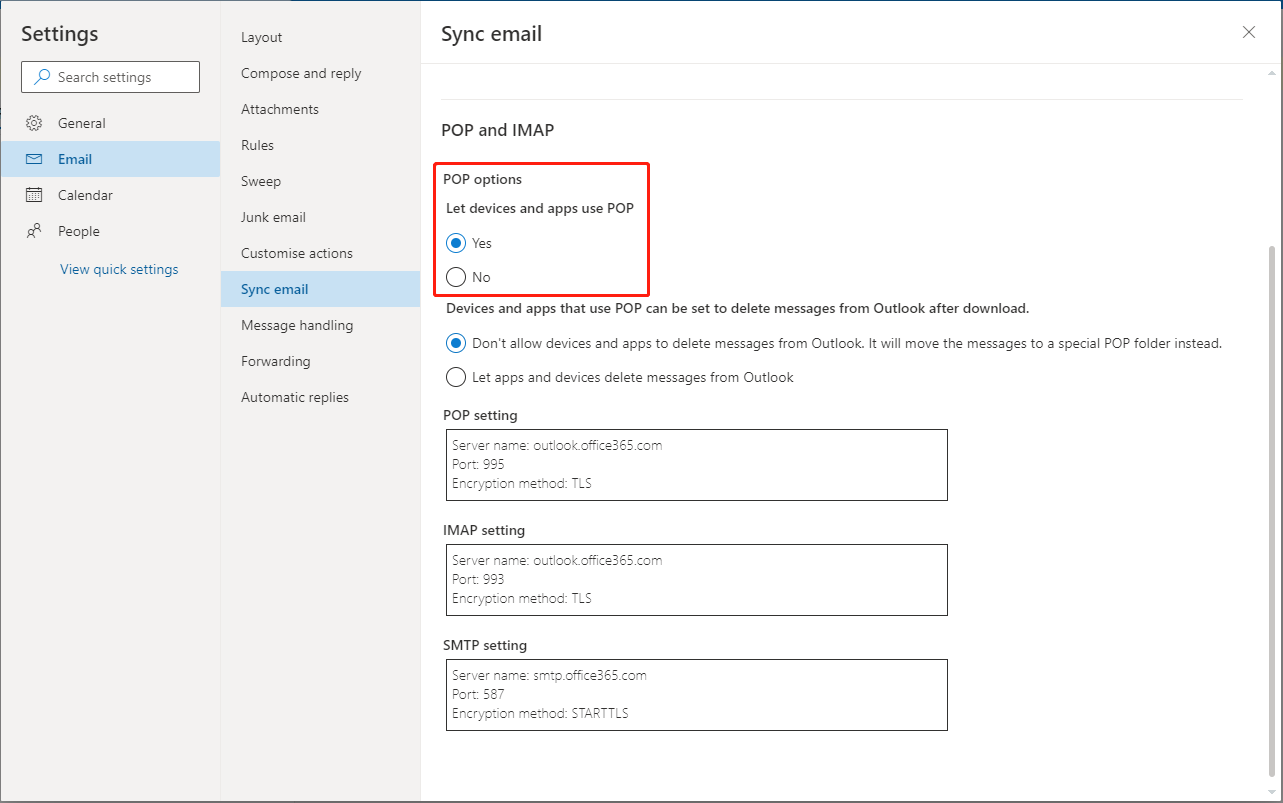This screenshot has width=1283, height=803.
Task: Close the Sync email settings panel
Action: (1248, 32)
